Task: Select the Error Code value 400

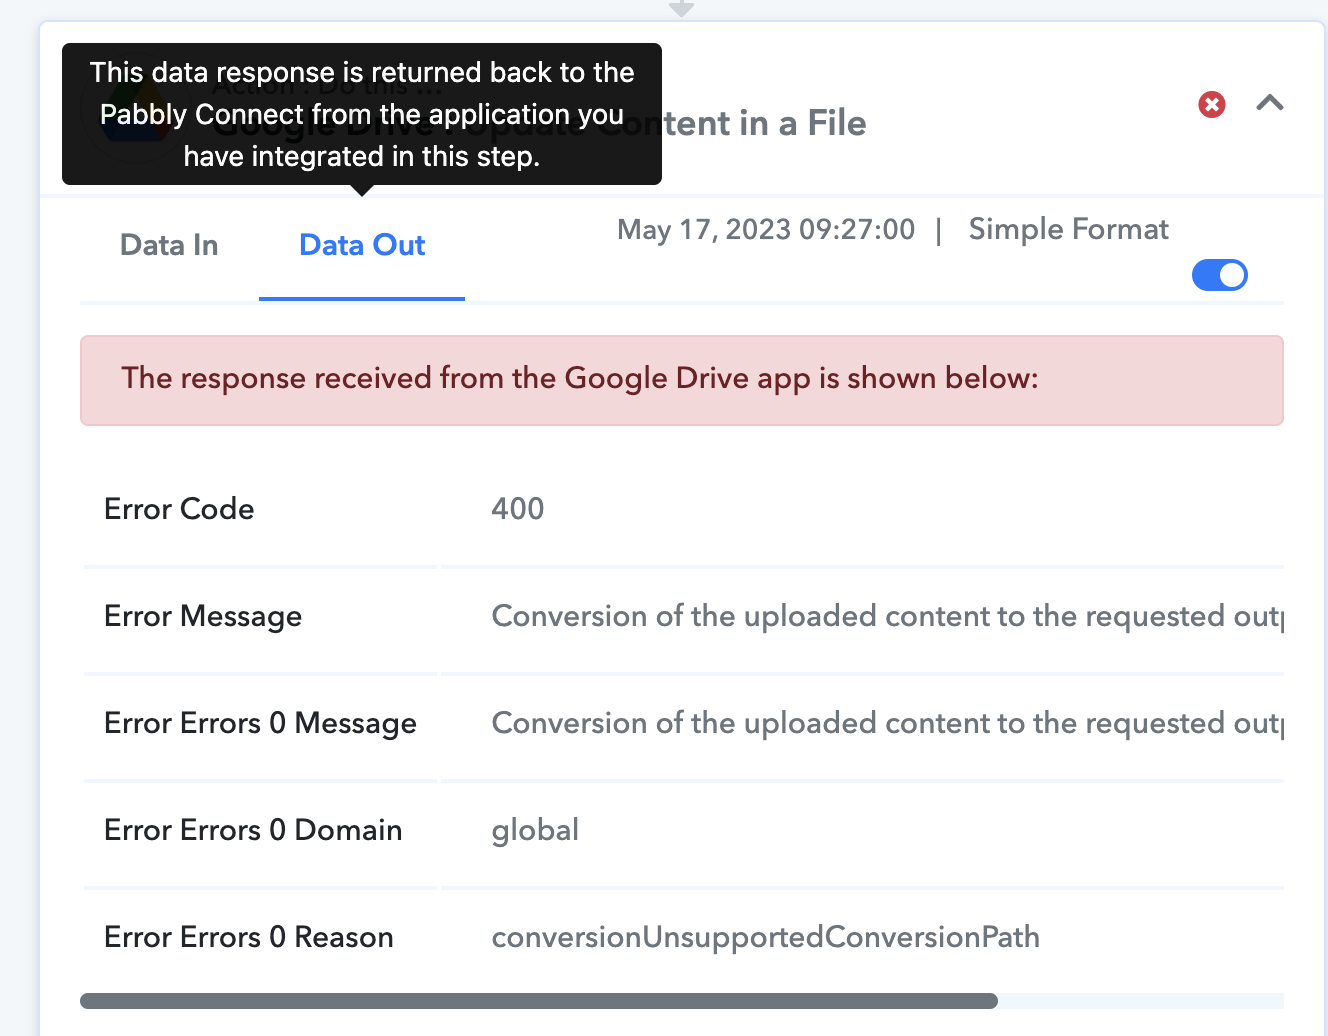Action: tap(518, 509)
